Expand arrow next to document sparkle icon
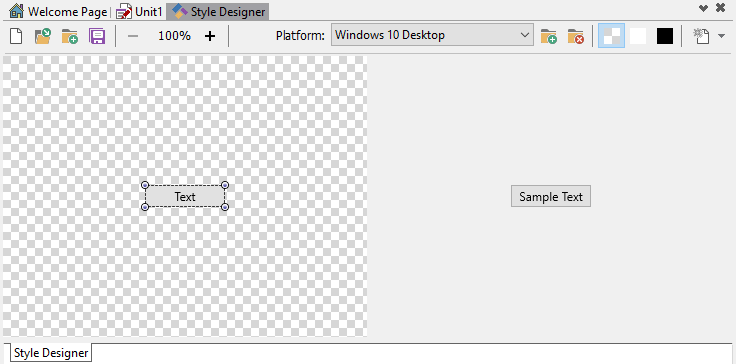Screen dimensions: 736x364 721,36
